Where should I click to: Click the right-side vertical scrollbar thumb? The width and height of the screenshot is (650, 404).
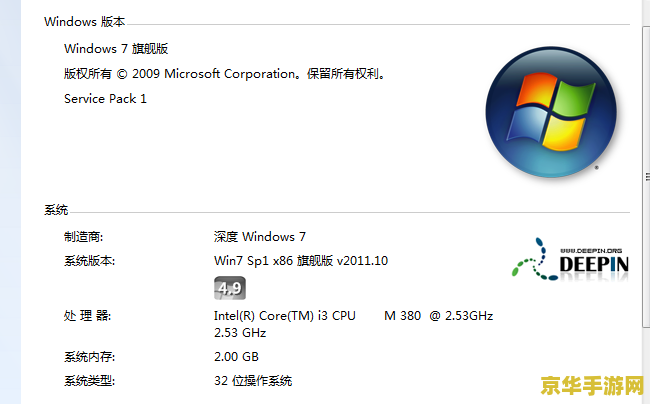click(646, 177)
